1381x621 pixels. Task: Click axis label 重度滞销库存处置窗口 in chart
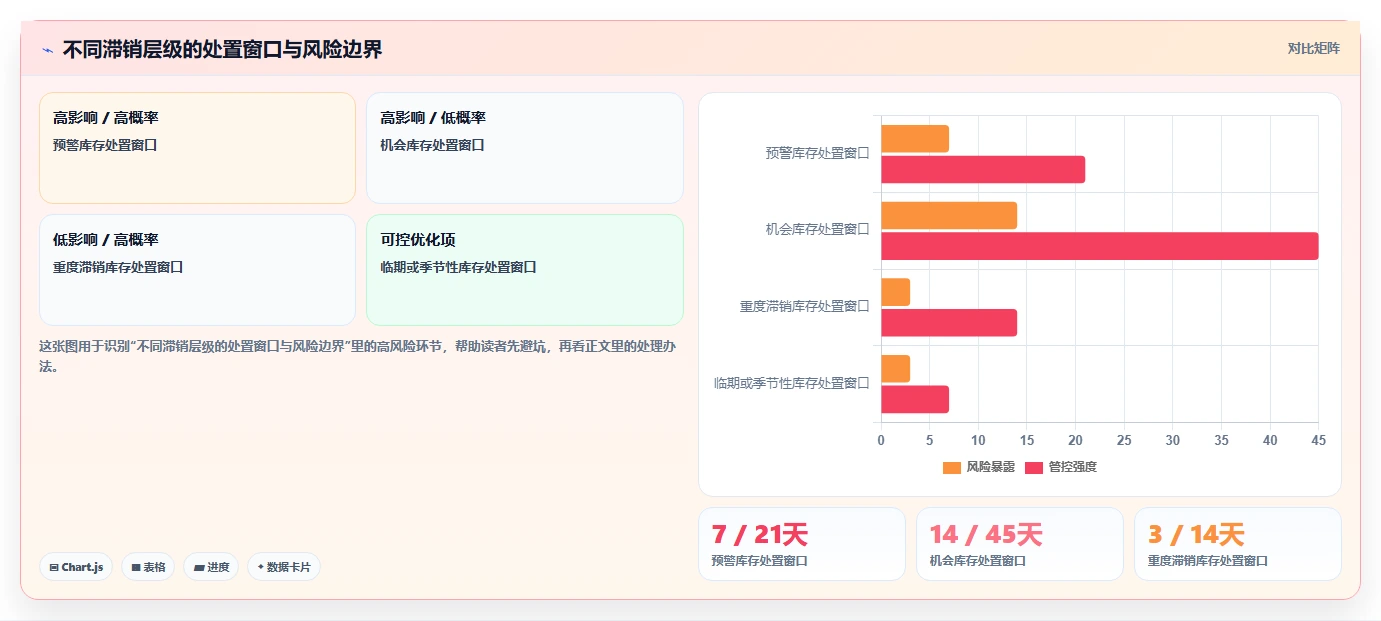click(805, 306)
